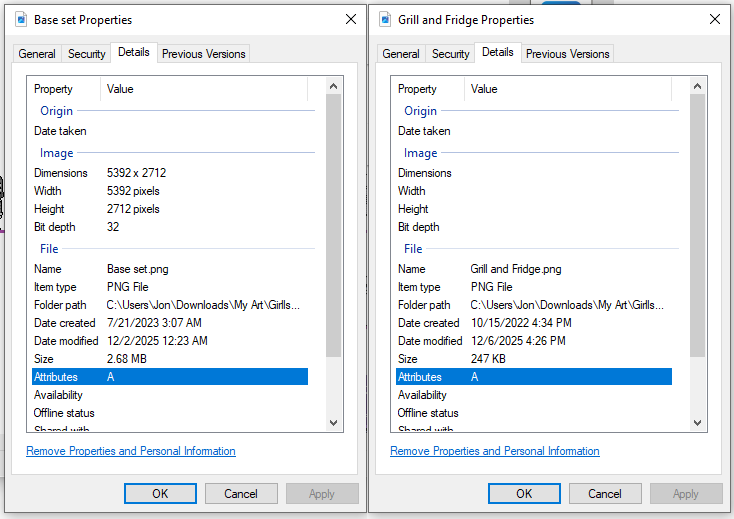Select Date taken row in Base set dialog
The width and height of the screenshot is (734, 519).
click(170, 131)
